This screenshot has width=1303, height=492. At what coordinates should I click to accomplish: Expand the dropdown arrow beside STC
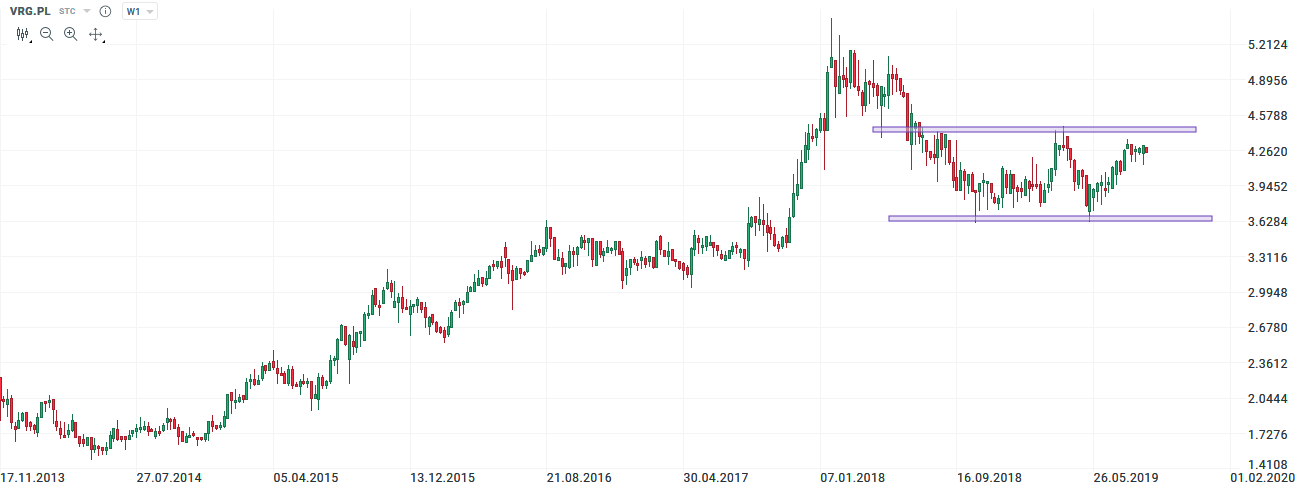pos(87,11)
